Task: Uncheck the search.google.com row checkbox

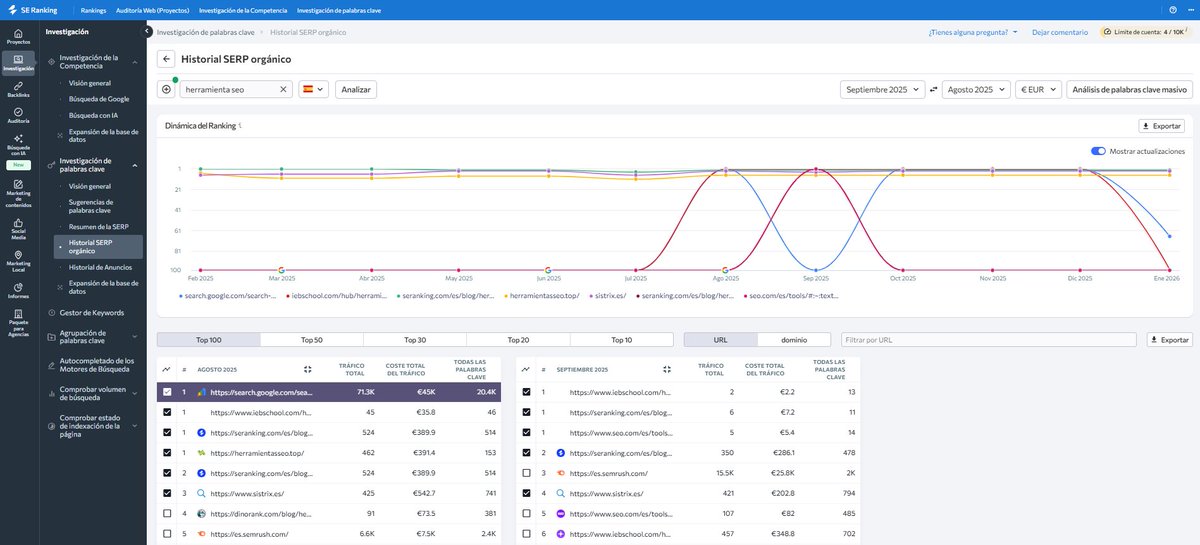Action: point(167,393)
